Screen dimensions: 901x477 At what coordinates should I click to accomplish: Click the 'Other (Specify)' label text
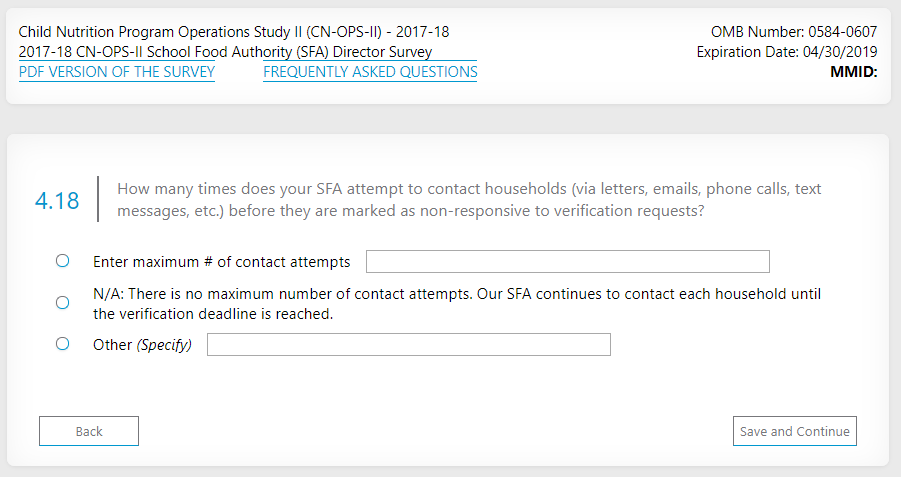142,345
